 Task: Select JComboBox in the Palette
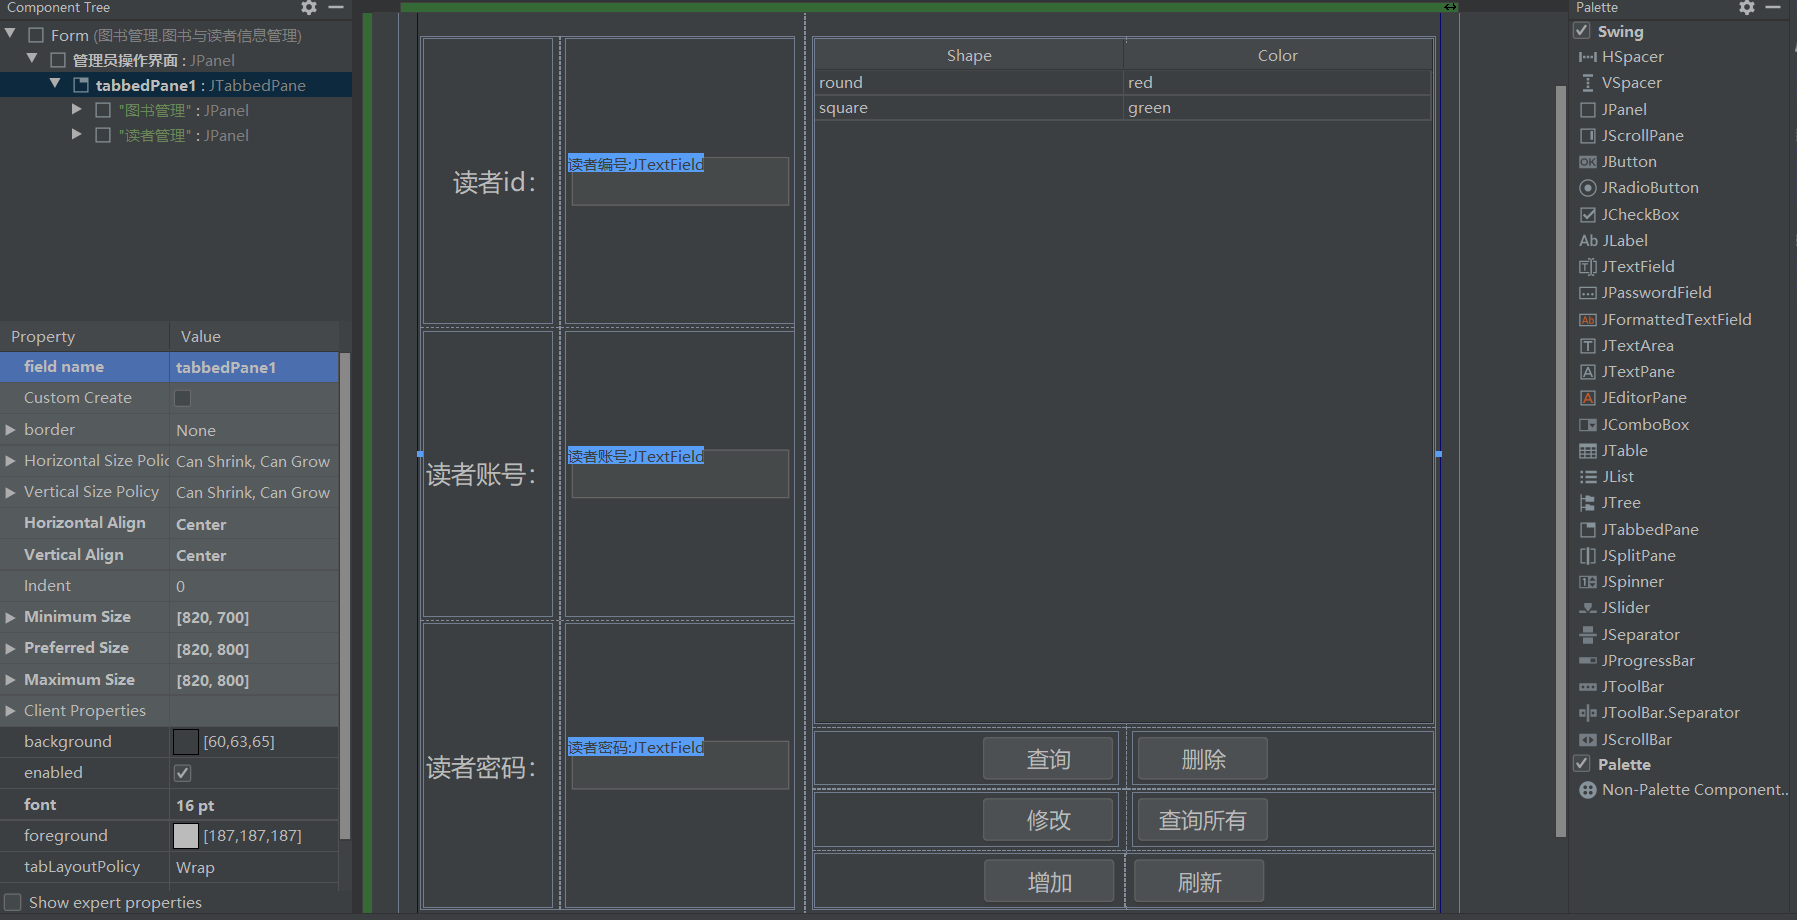coord(1643,424)
